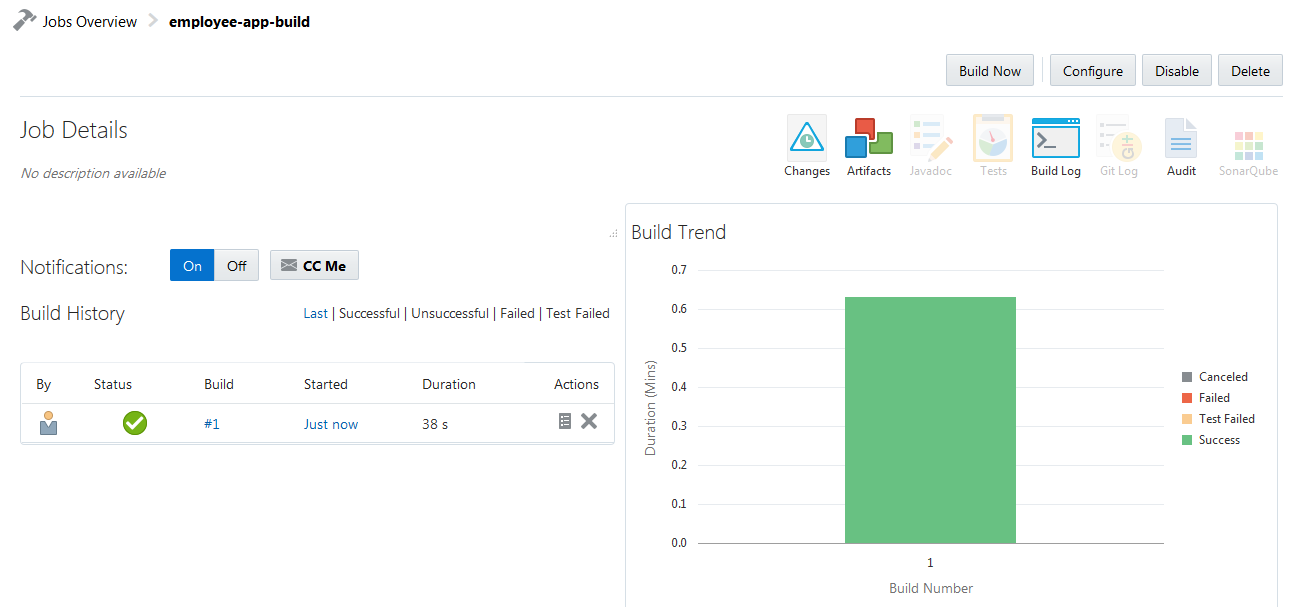Filter build history by Successful
The image size is (1291, 607).
(x=369, y=313)
